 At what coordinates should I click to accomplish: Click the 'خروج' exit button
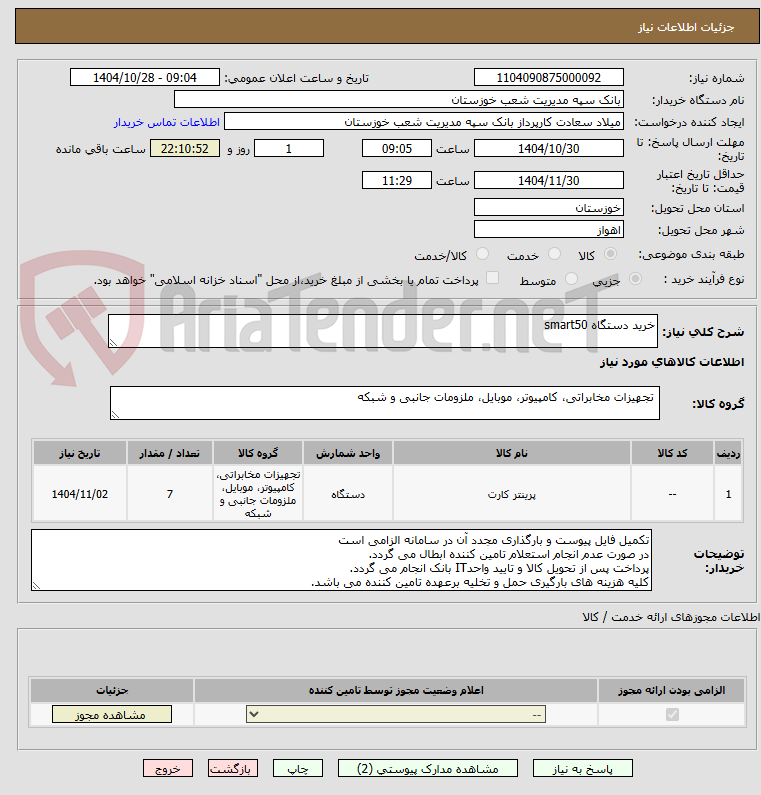click(x=168, y=769)
